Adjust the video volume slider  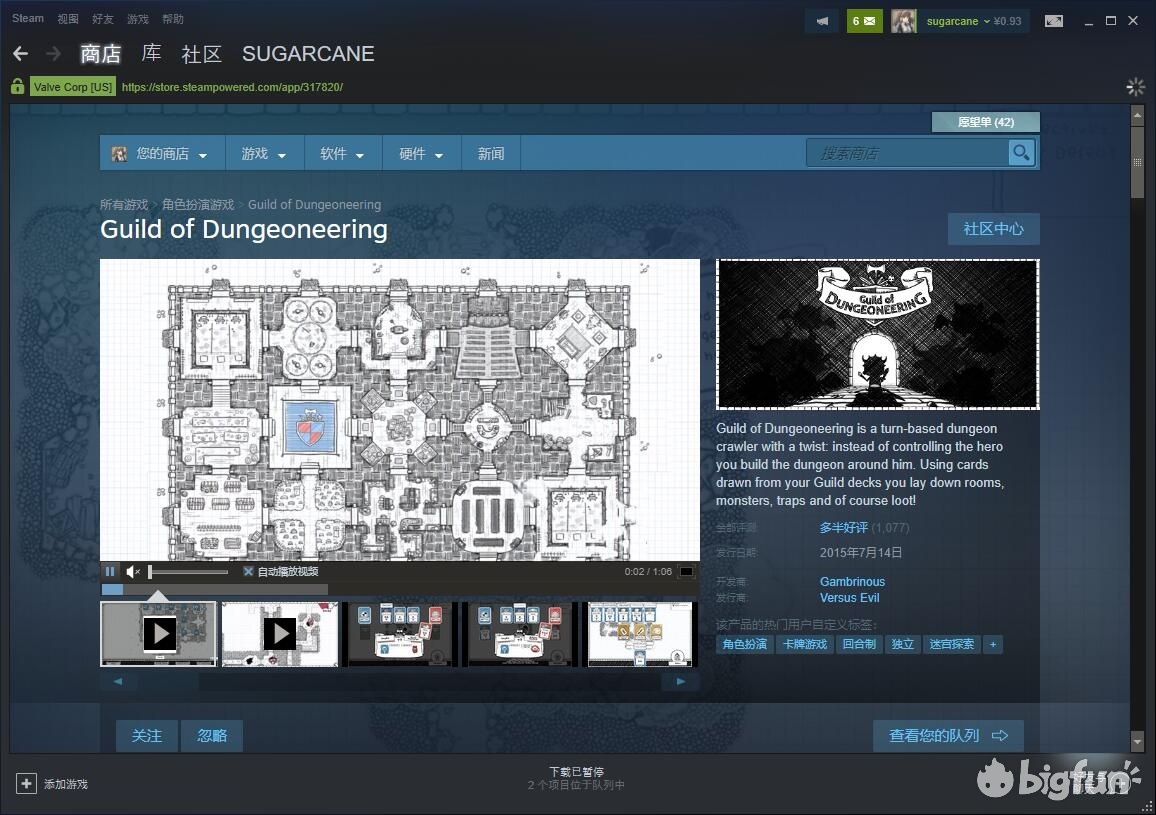[x=188, y=572]
